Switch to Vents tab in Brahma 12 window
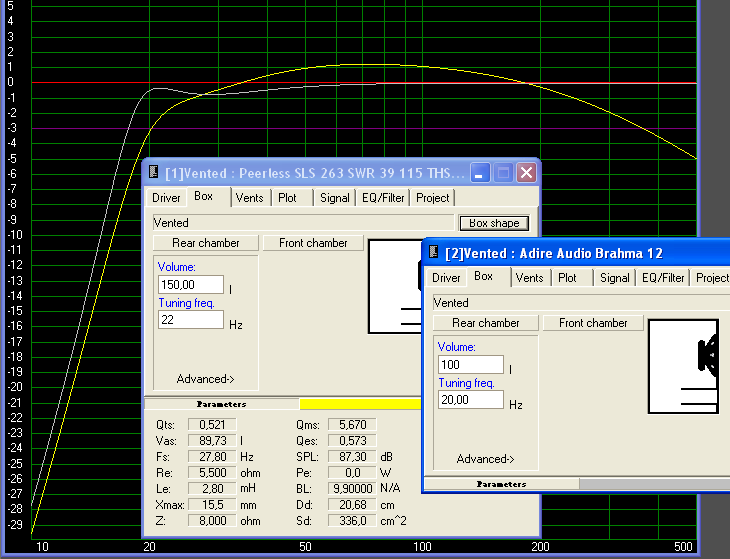The width and height of the screenshot is (730, 559). [x=529, y=278]
